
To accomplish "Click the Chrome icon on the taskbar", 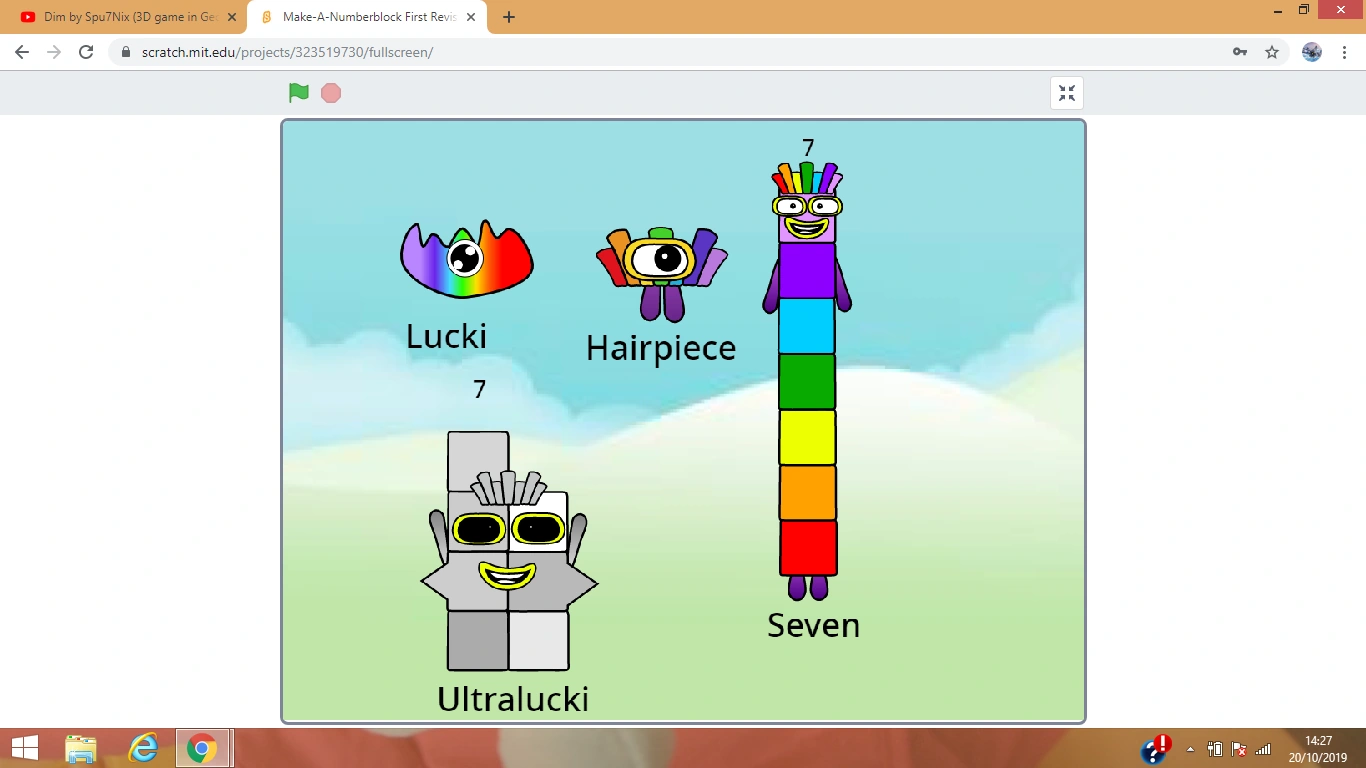I will [202, 747].
